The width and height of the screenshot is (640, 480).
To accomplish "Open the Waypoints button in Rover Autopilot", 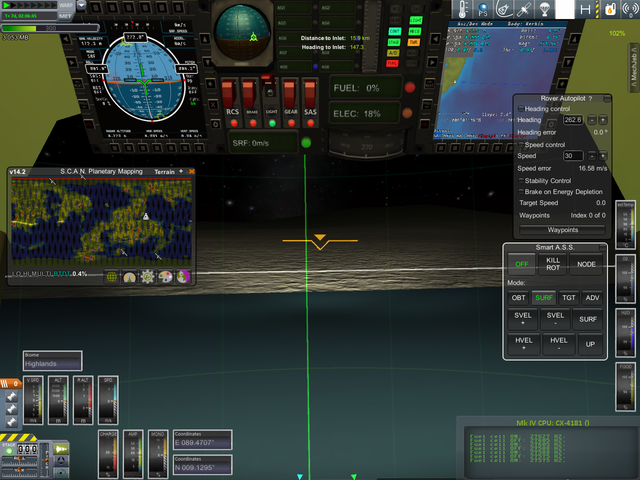I will 562,230.
